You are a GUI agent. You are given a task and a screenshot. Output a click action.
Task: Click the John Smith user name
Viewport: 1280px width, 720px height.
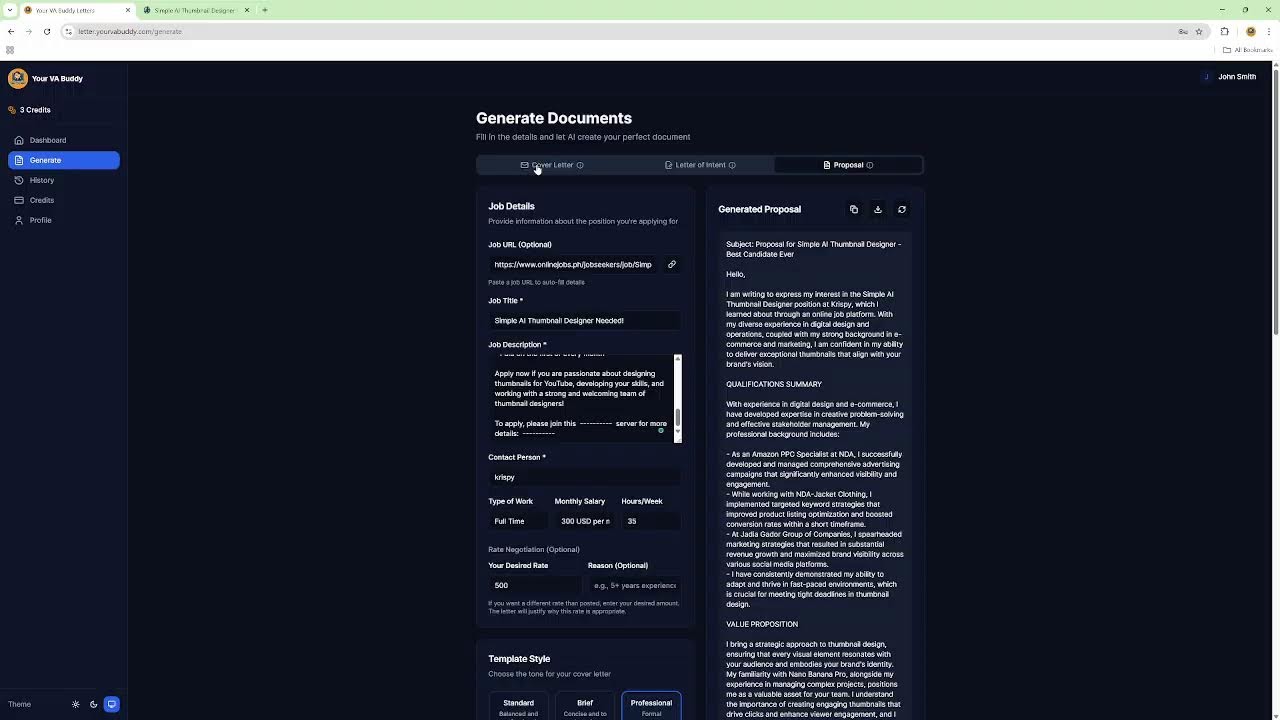coord(1237,77)
